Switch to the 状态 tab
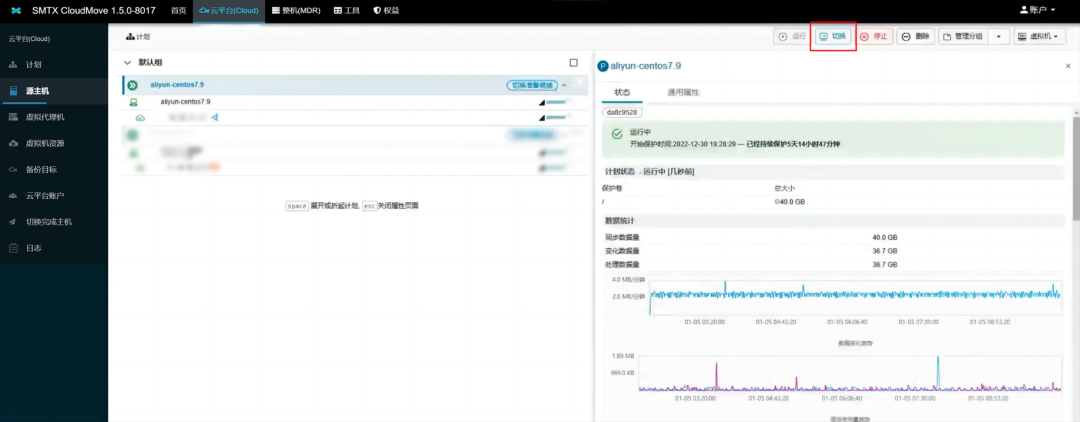Screen dimensions: 1080x422 coord(622,92)
